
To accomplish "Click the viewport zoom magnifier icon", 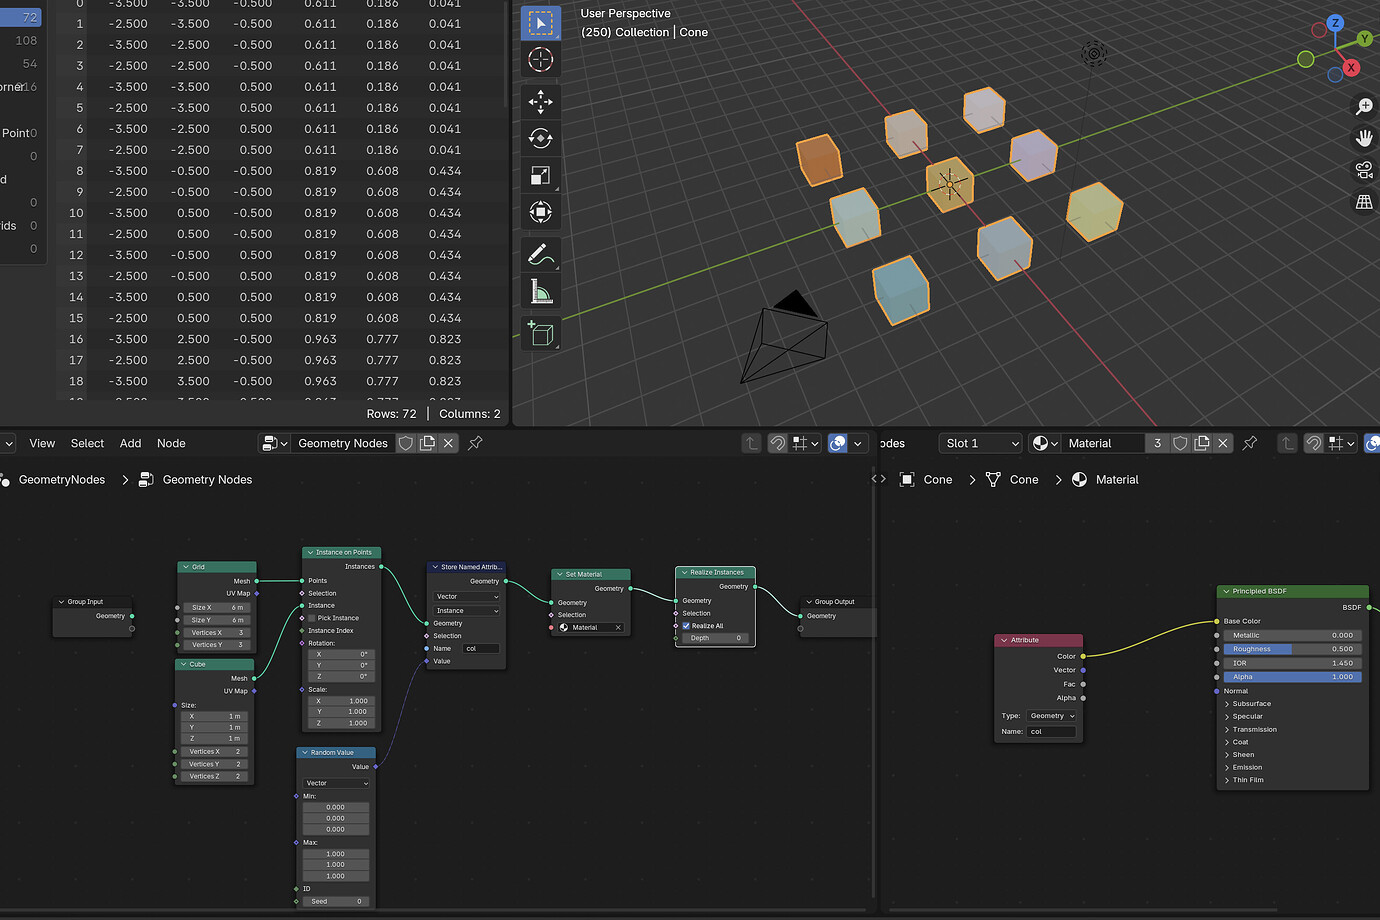I will coord(1364,107).
